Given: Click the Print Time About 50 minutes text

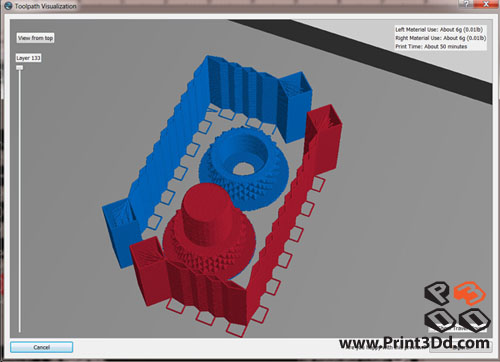Looking at the screenshot, I should click(x=431, y=46).
